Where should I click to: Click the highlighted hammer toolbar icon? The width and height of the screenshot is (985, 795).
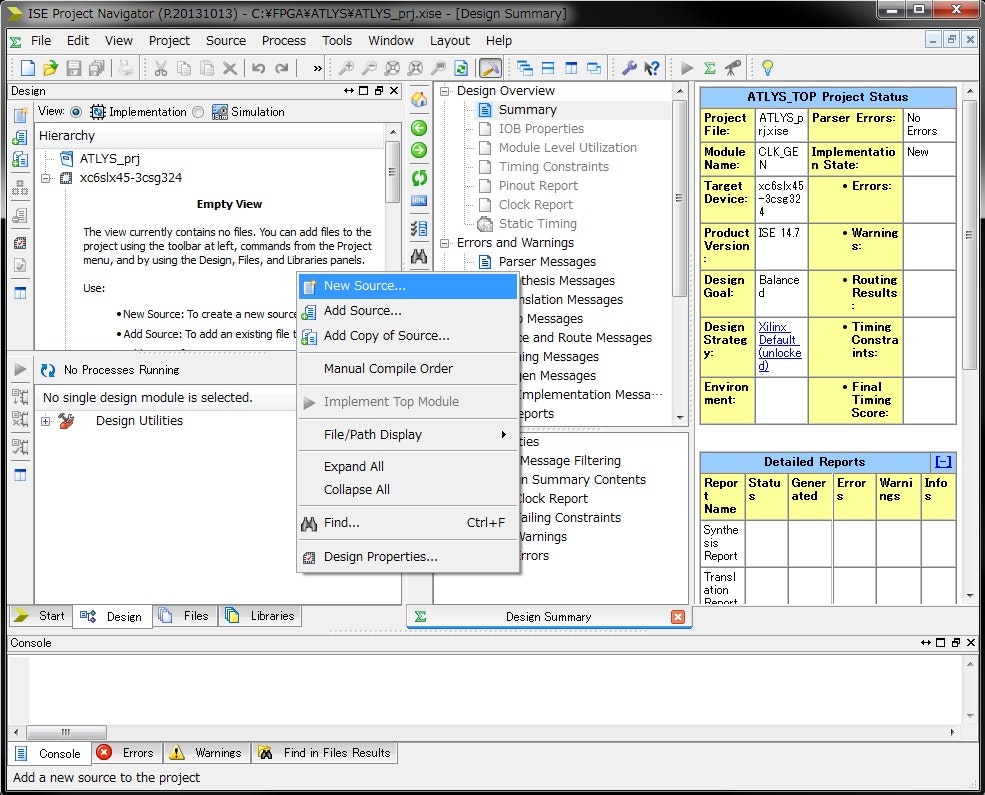(x=490, y=68)
